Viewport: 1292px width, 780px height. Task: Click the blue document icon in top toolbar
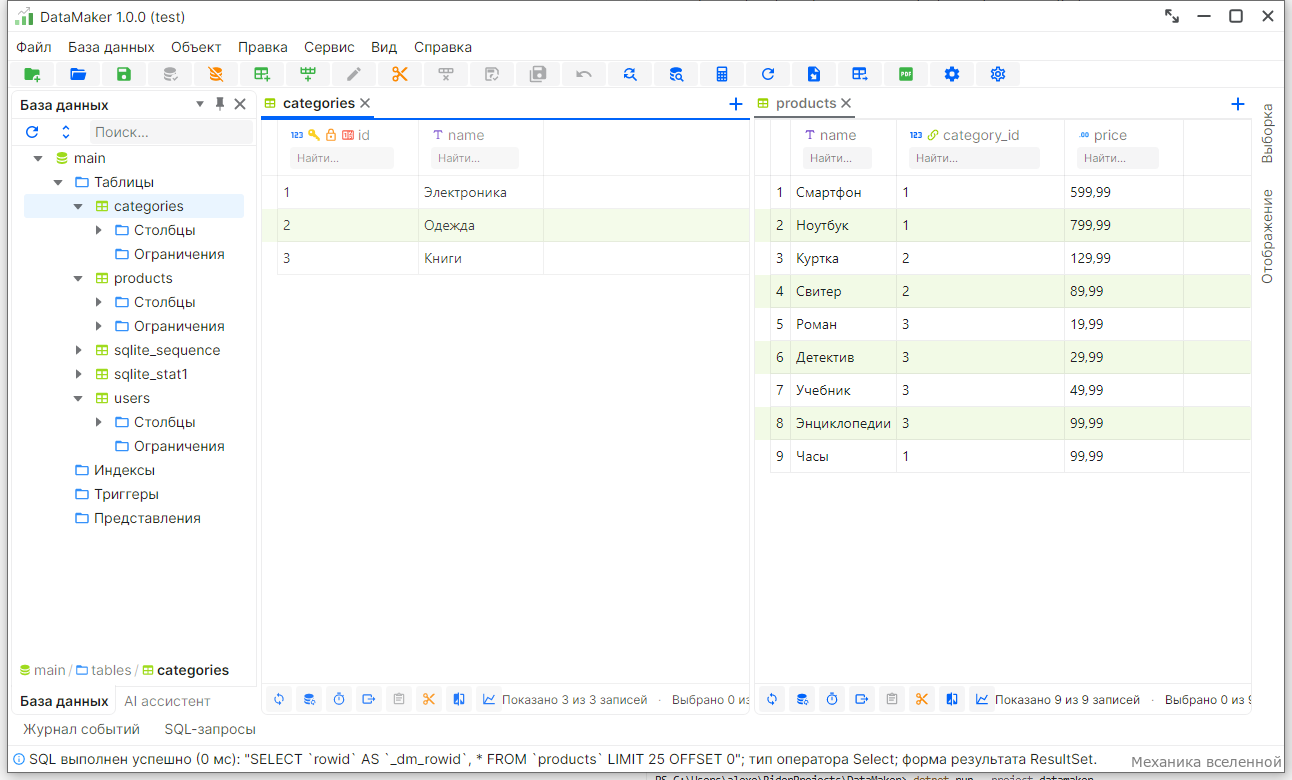tap(814, 74)
